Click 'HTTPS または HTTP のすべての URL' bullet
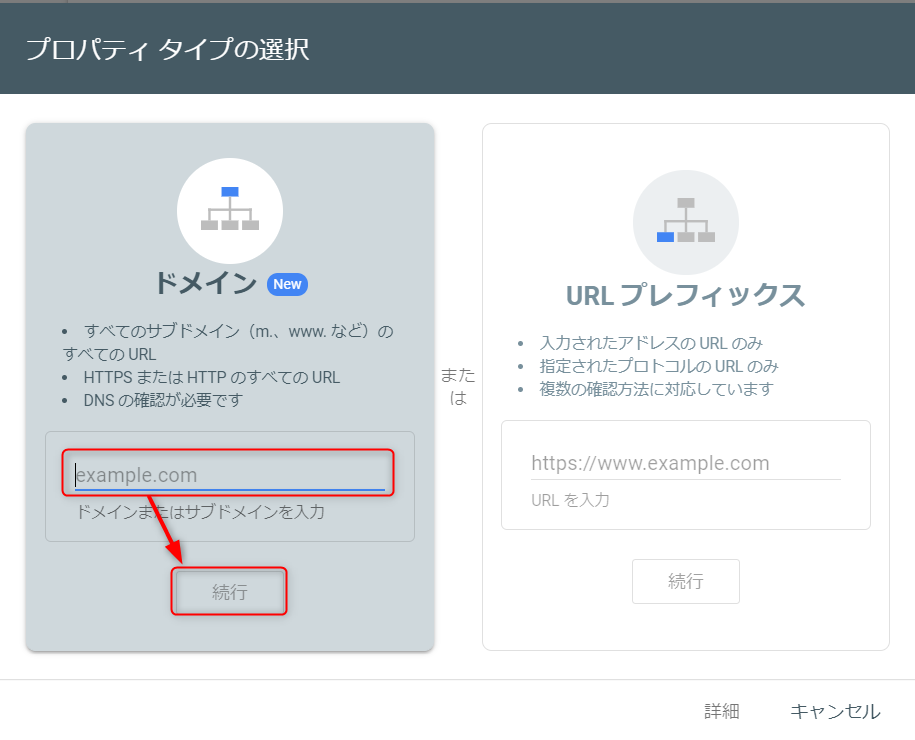 point(212,377)
